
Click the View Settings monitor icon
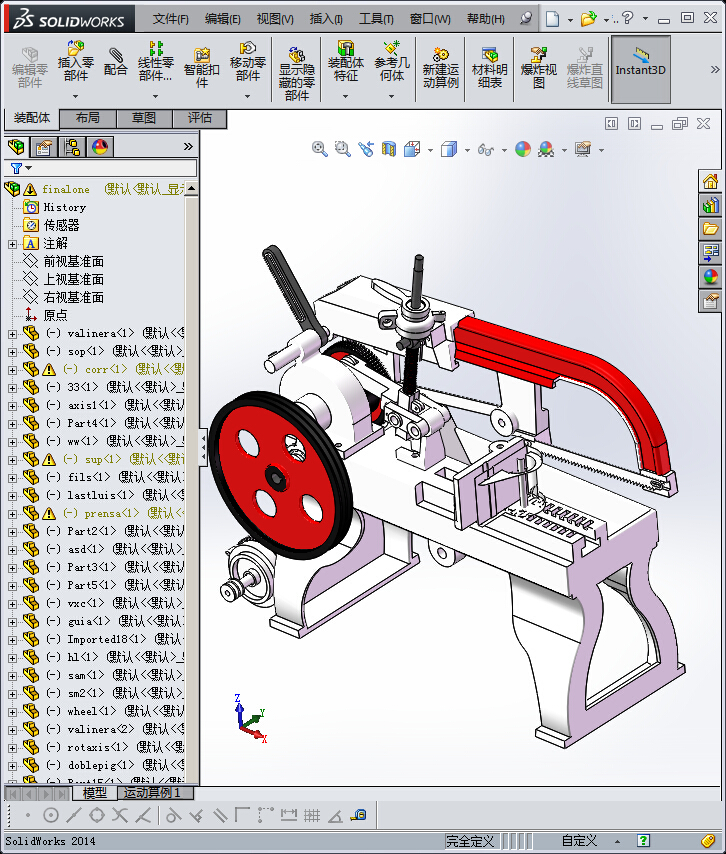[583, 149]
